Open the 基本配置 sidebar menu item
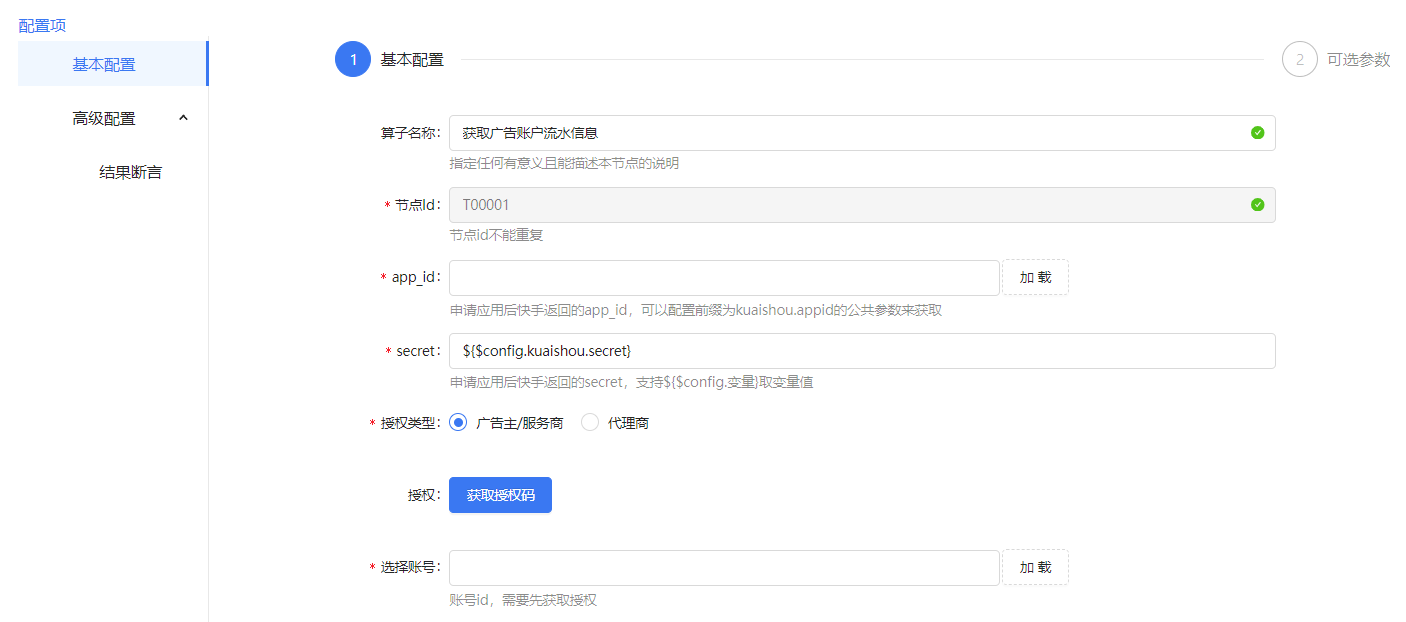 pyautogui.click(x=104, y=64)
